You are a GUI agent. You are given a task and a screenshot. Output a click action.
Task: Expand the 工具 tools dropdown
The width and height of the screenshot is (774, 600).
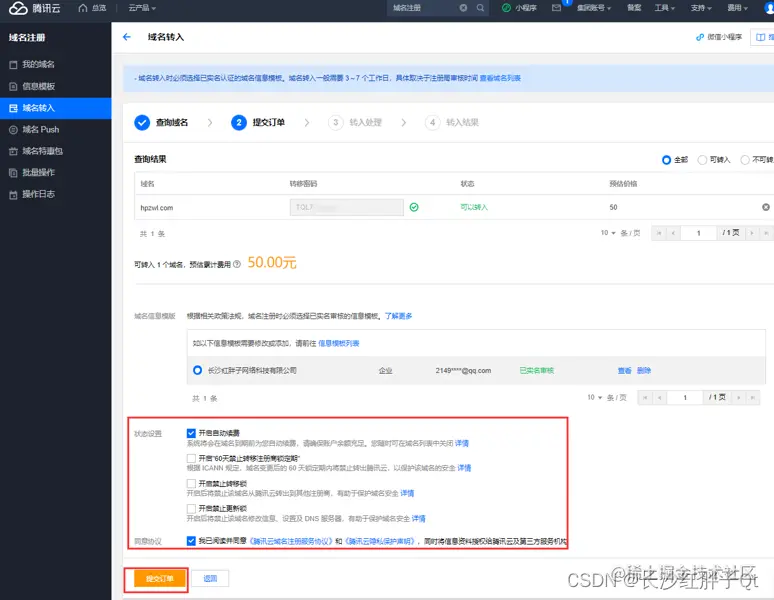tap(664, 8)
